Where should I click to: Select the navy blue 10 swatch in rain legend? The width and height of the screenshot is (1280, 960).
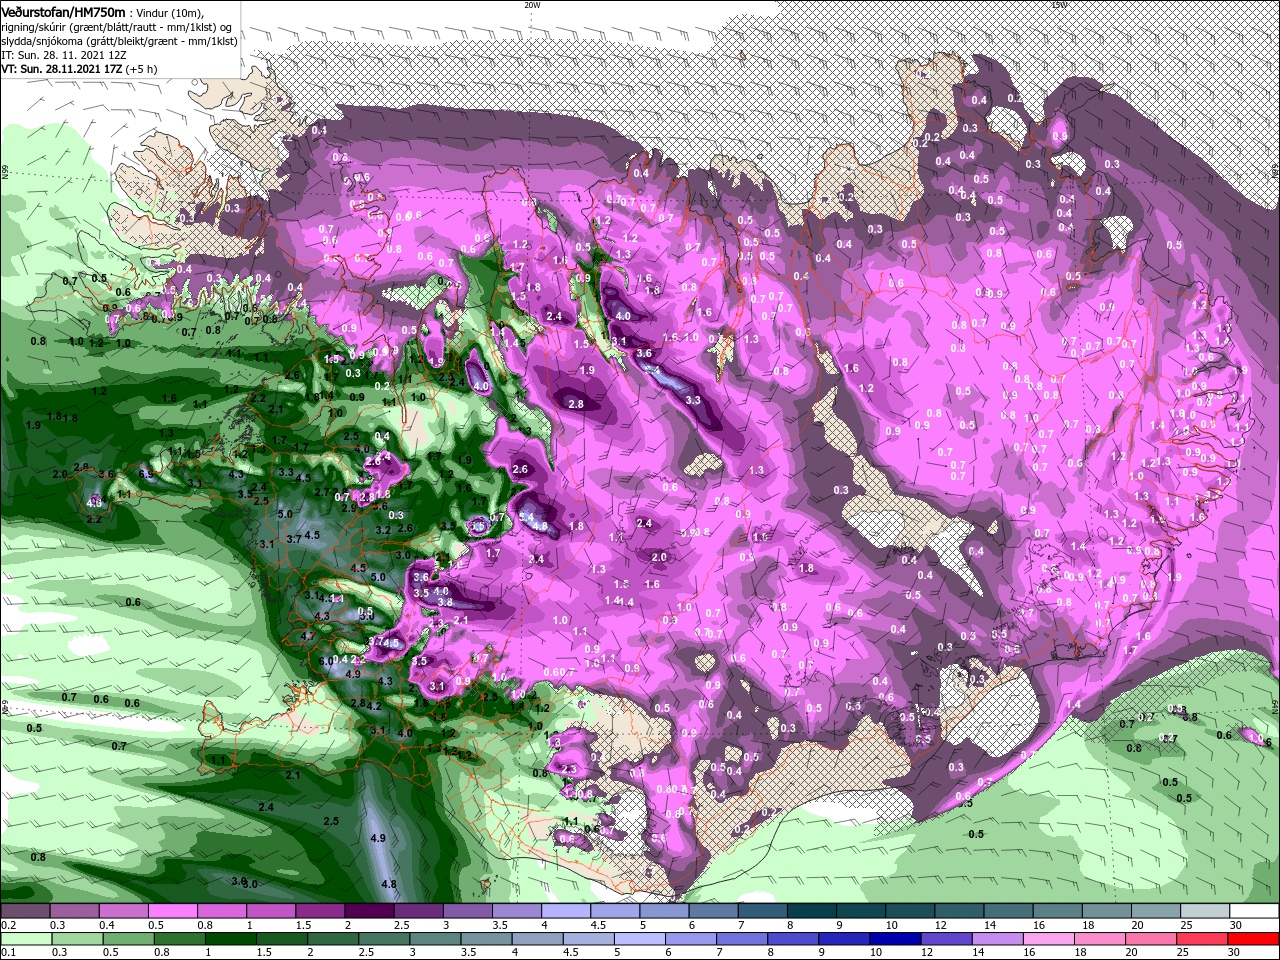[893, 939]
